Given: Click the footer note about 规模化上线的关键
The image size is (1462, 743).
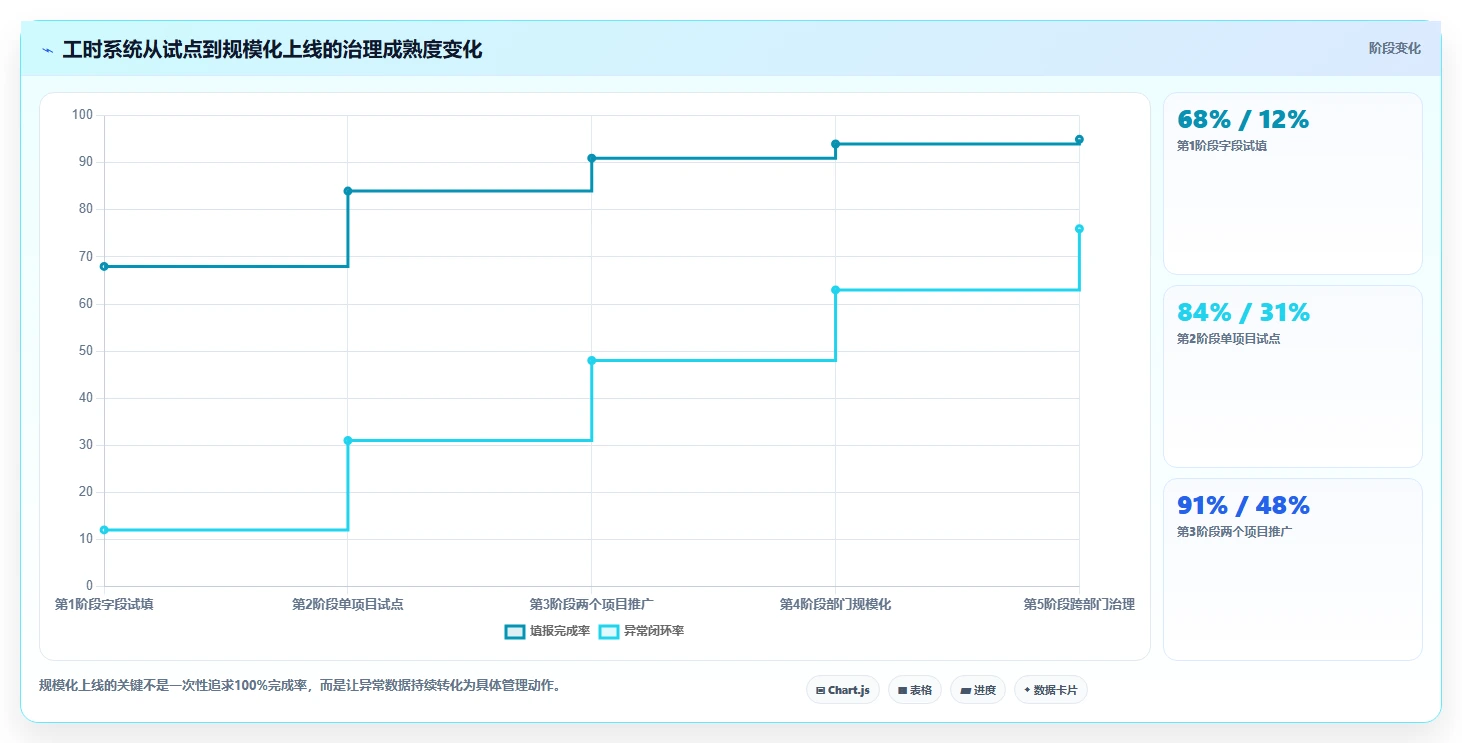Looking at the screenshot, I should click(300, 685).
